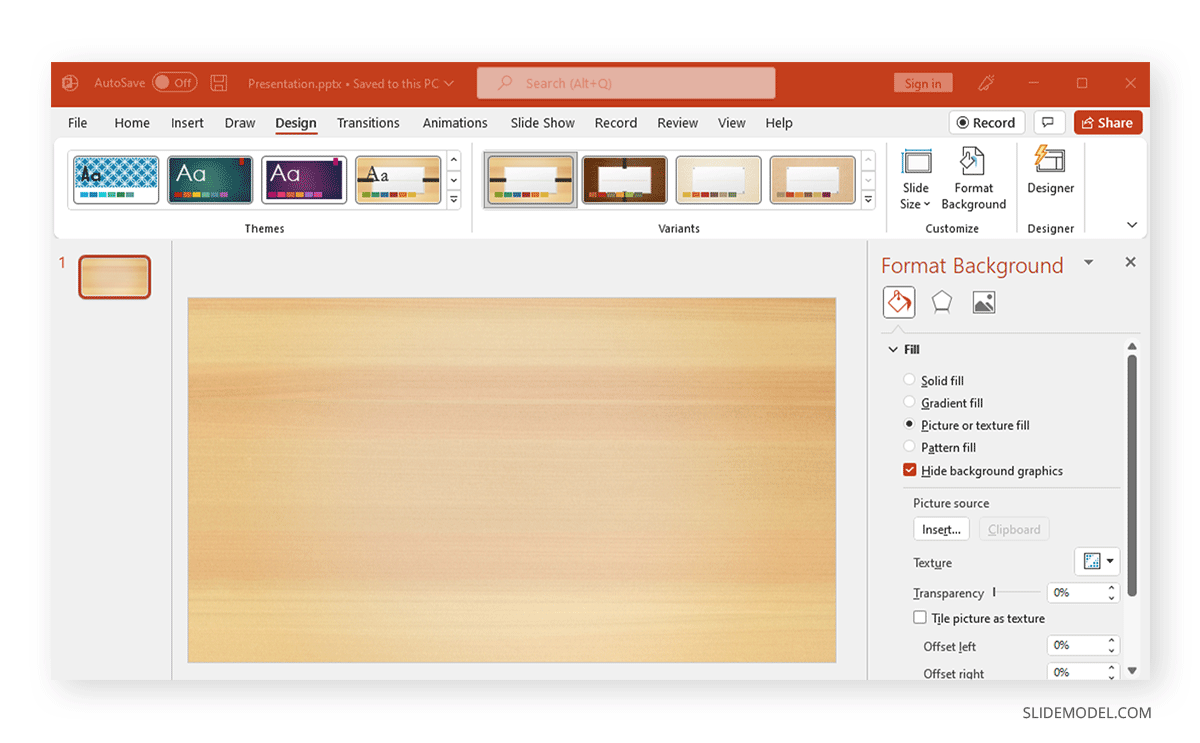Uncheck Hide background graphics
Image resolution: width=1200 pixels, height=743 pixels.
[909, 470]
